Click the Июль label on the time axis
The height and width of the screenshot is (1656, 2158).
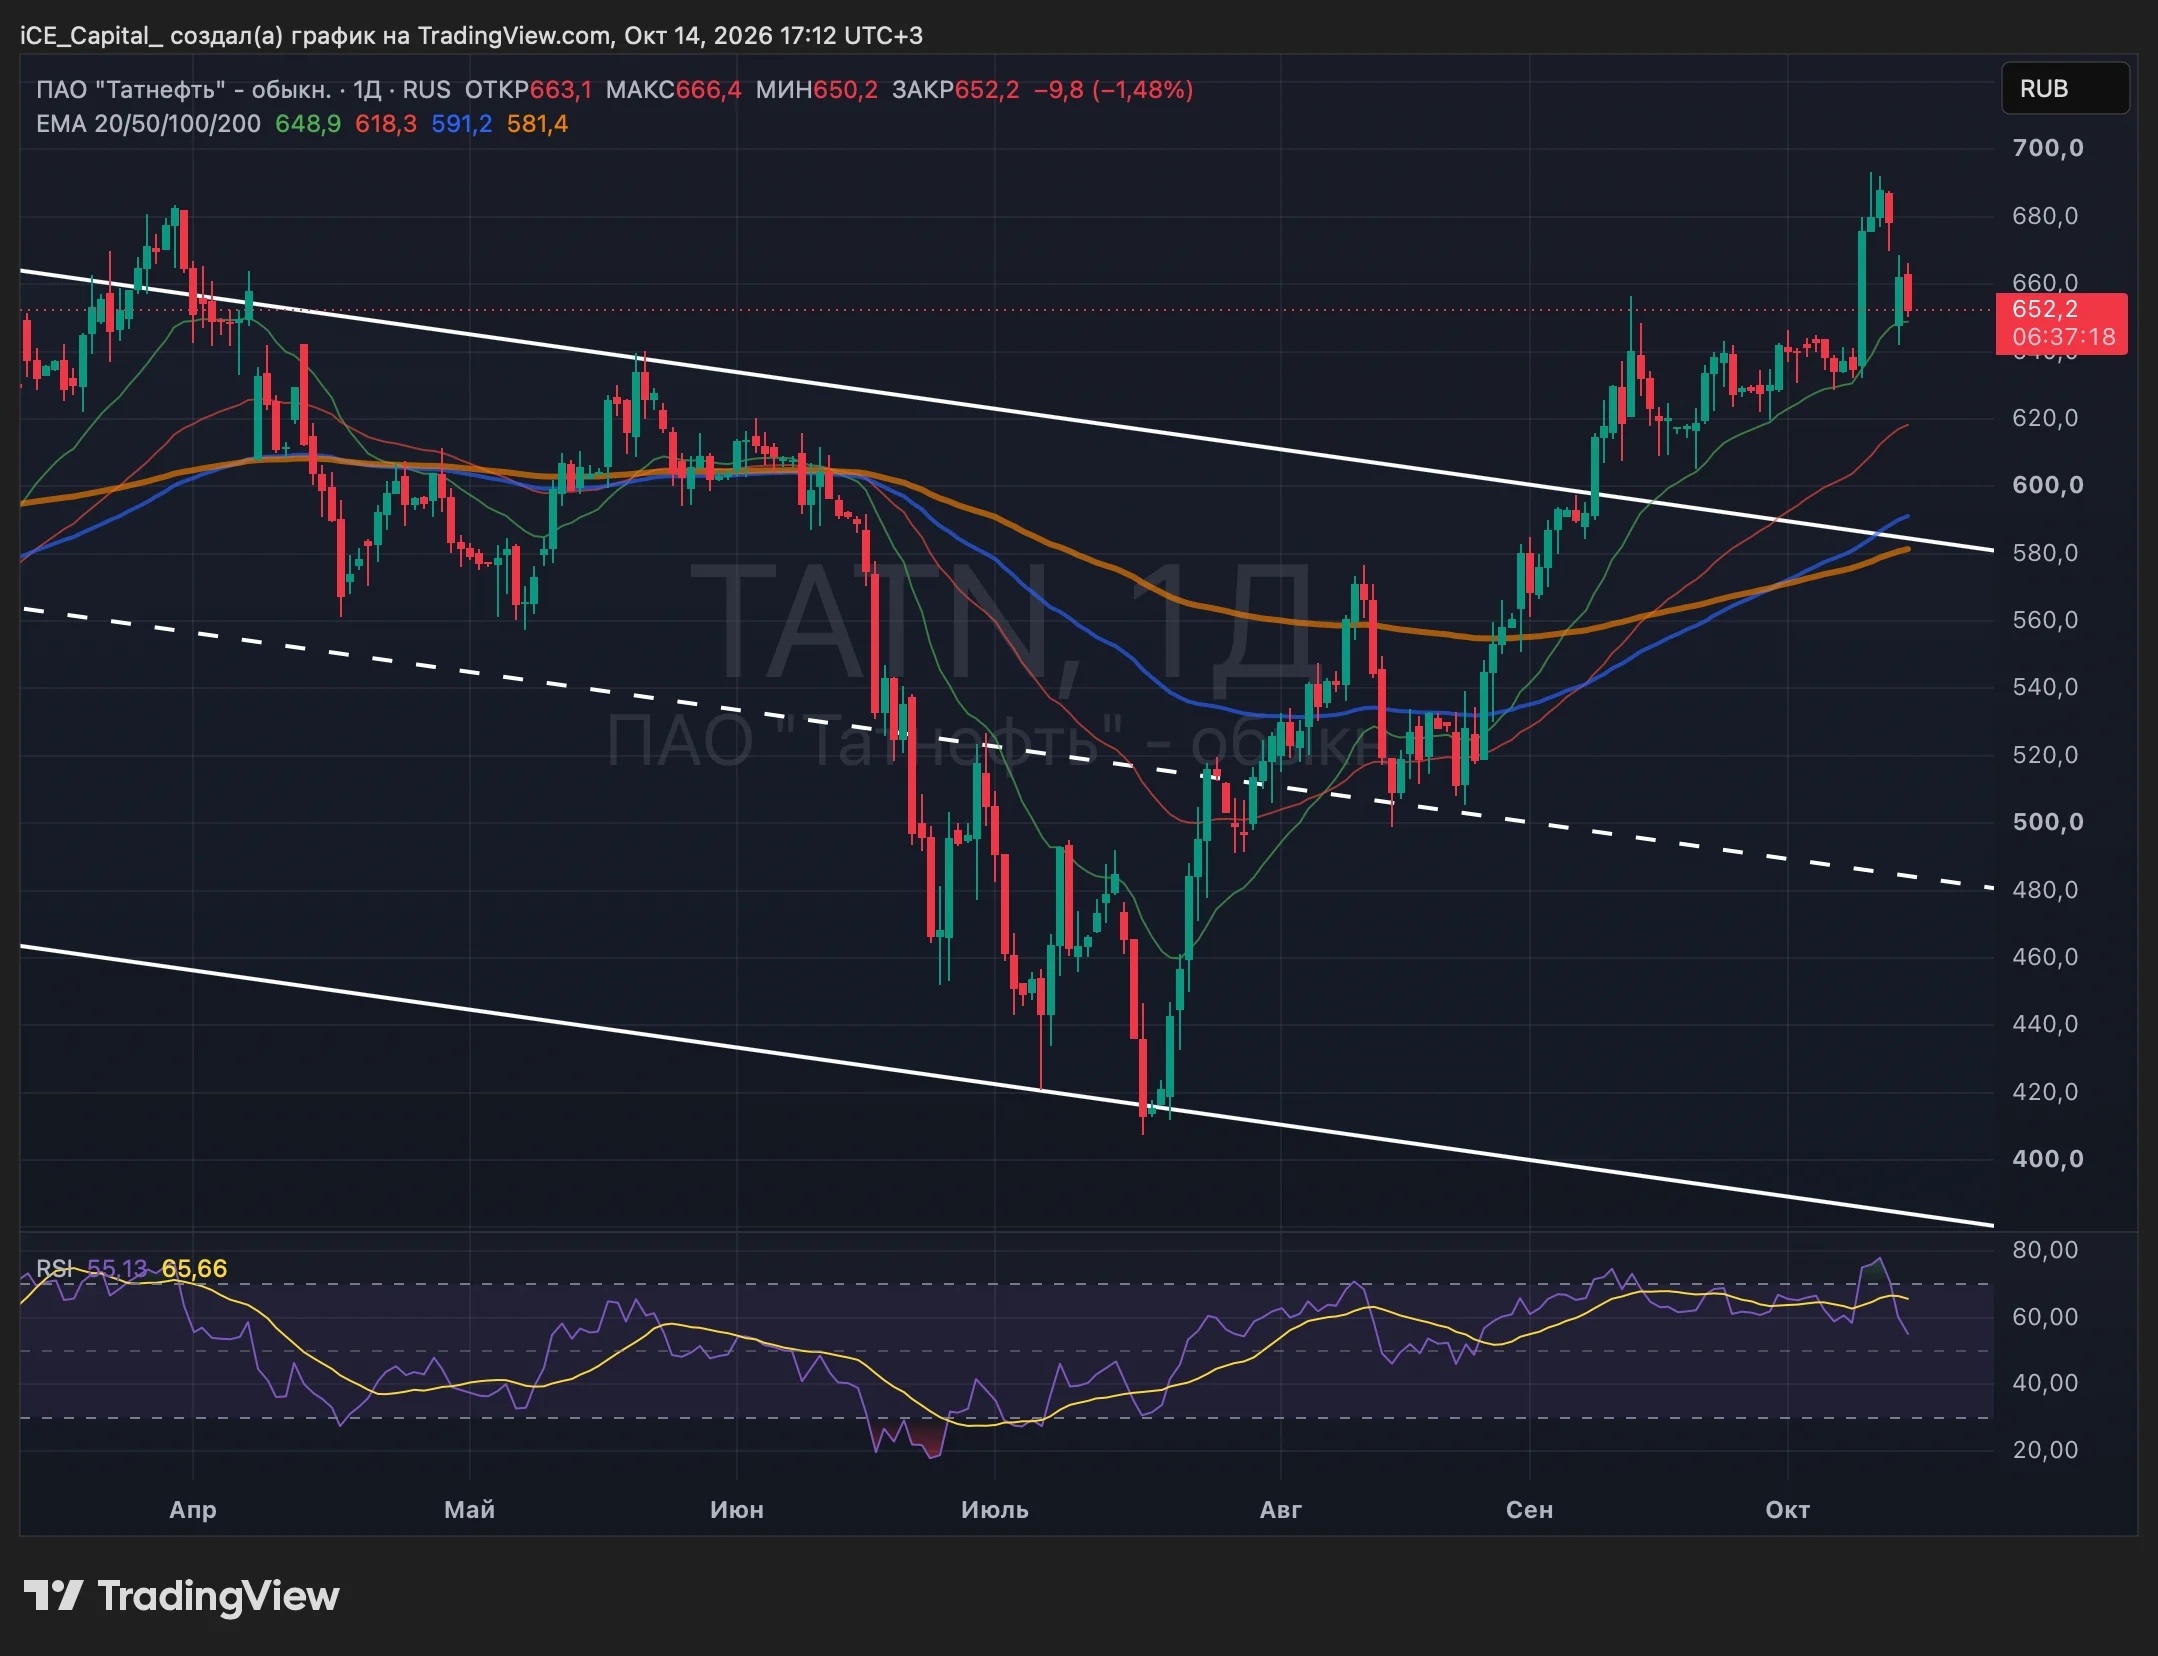tap(995, 1509)
